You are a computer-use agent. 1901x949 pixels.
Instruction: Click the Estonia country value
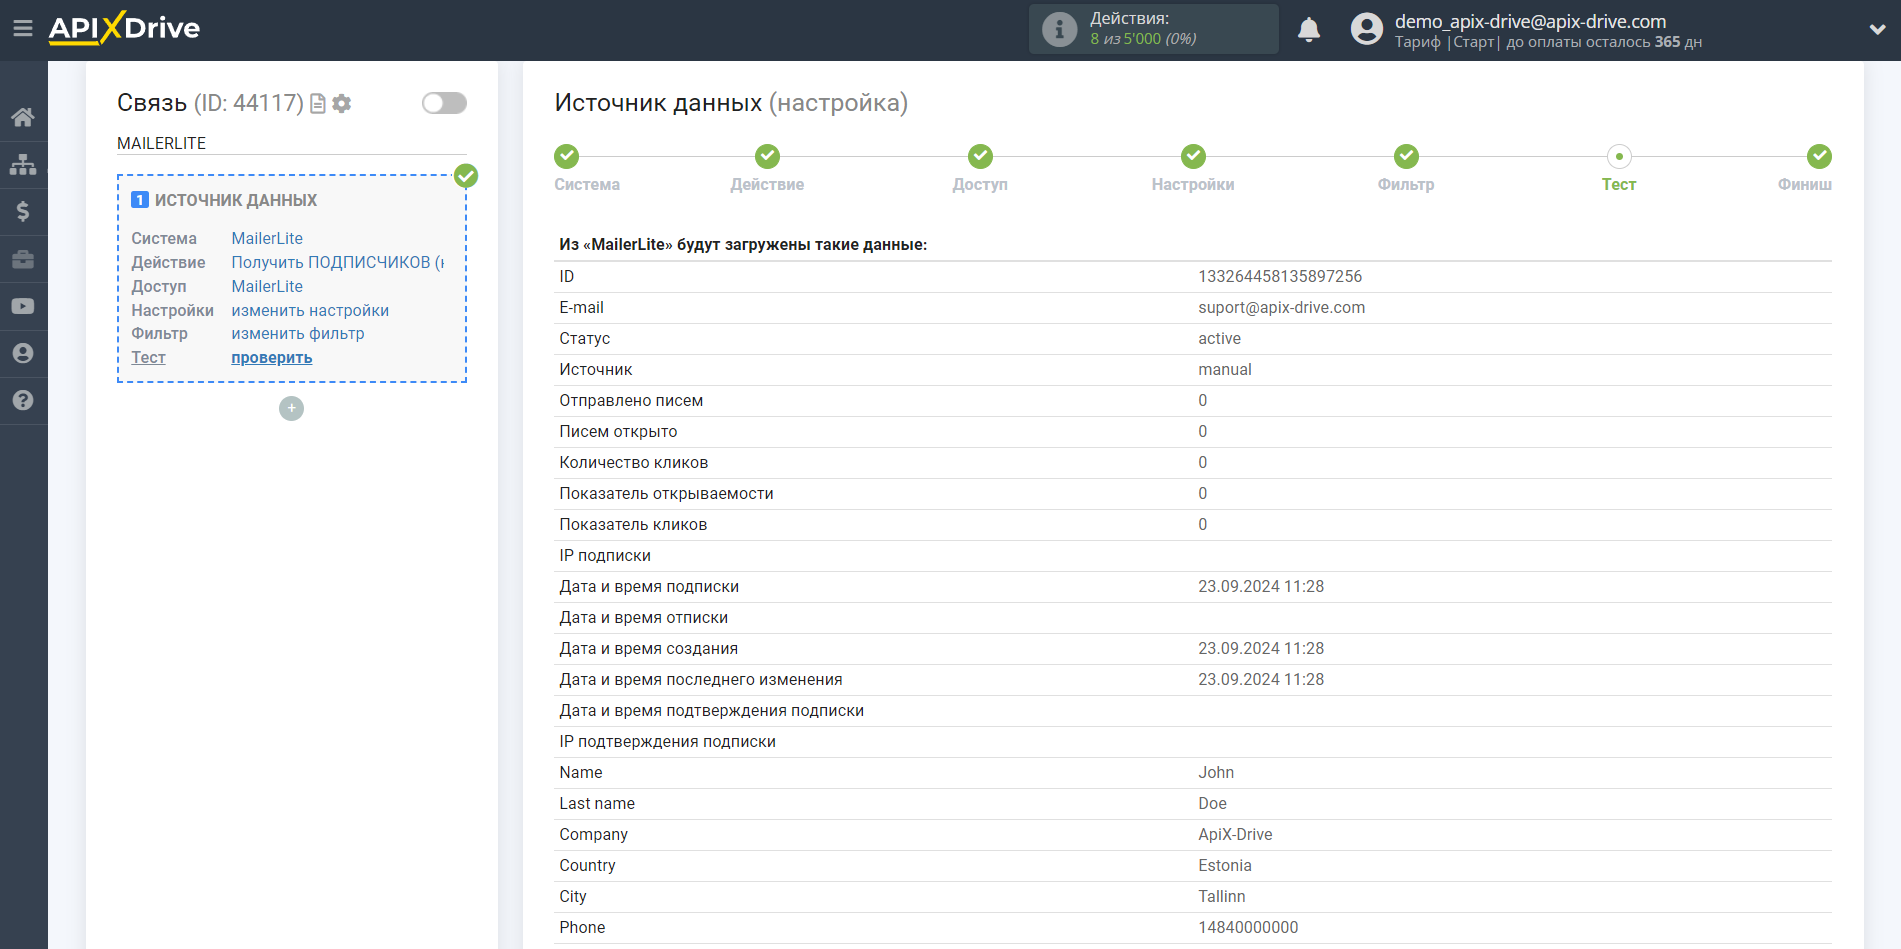[1225, 865]
